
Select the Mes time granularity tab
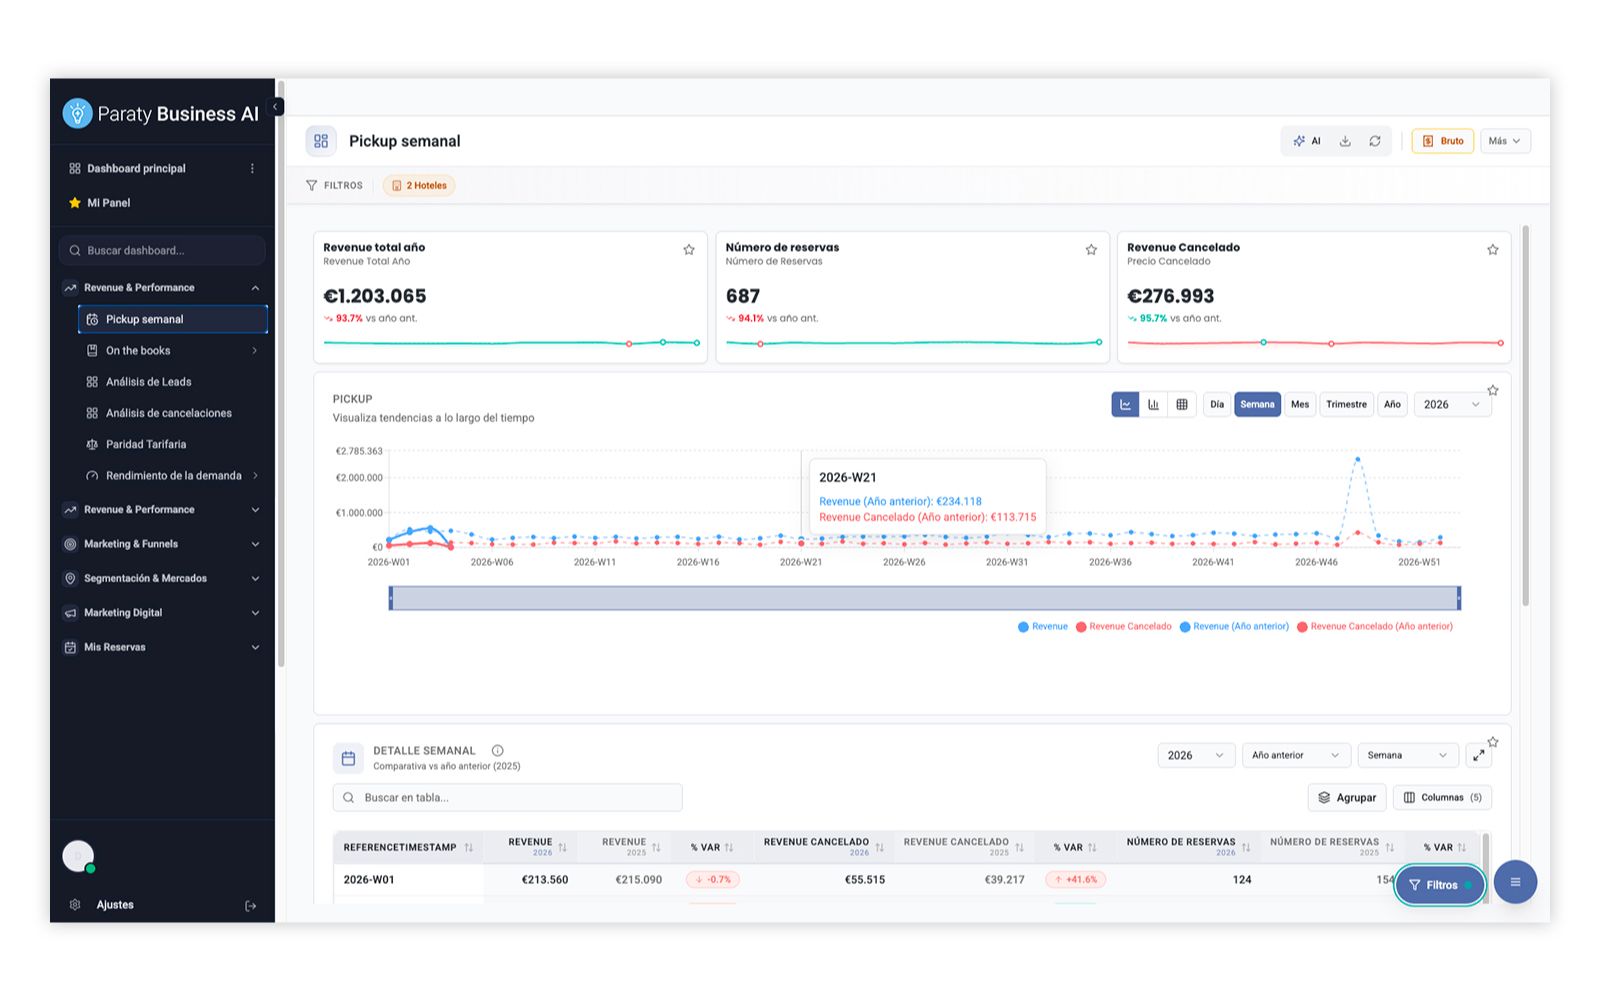[x=1300, y=404]
